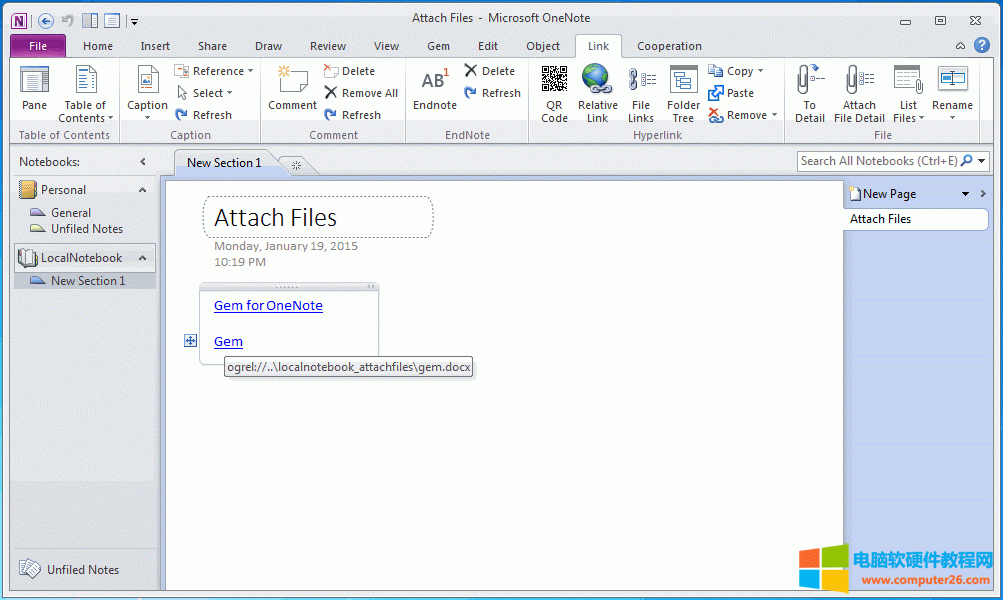Open the Rename dropdown menu
Viewport: 1003px width, 600px height.
tap(952, 117)
